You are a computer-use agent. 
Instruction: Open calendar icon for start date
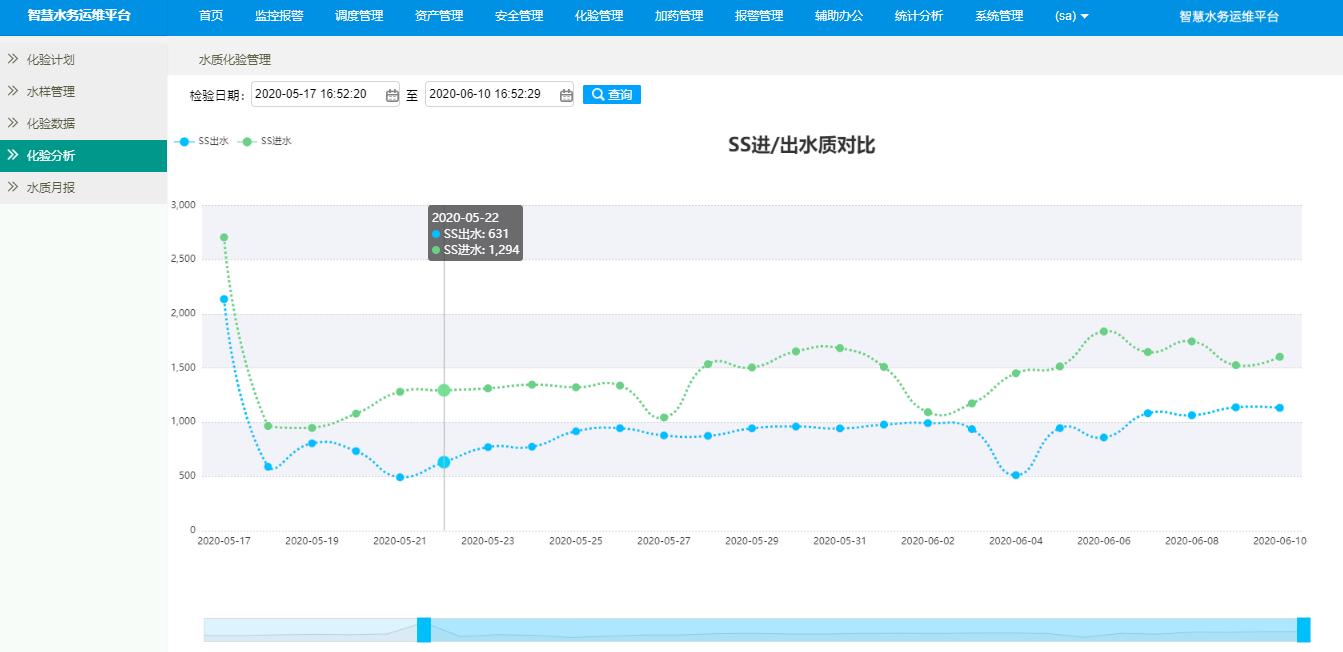392,95
